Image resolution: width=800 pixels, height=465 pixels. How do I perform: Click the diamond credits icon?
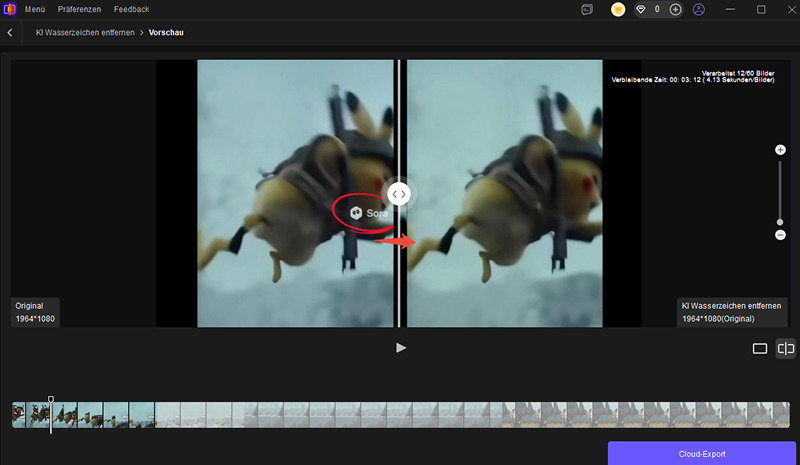641,9
